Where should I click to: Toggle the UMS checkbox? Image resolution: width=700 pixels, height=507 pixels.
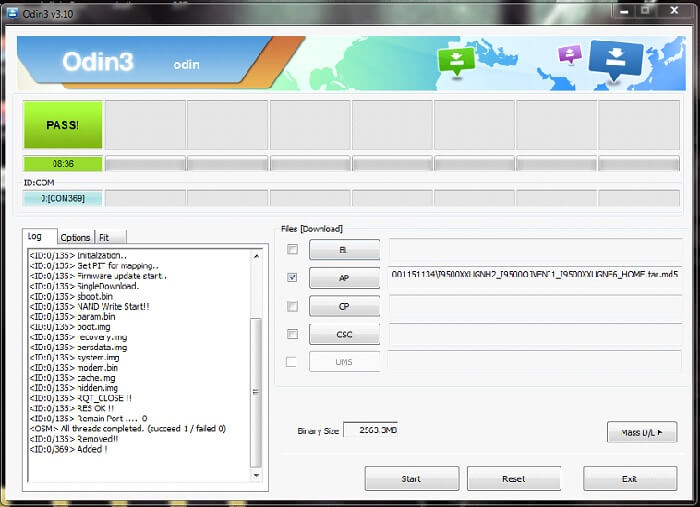(x=291, y=362)
